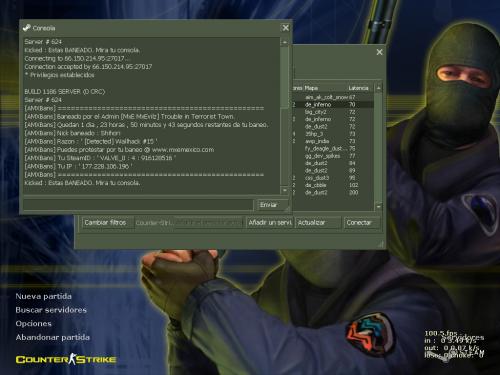Viewport: 500px width, 375px height.
Task: Click the Steam icon in Consola title bar
Action: pos(27,28)
